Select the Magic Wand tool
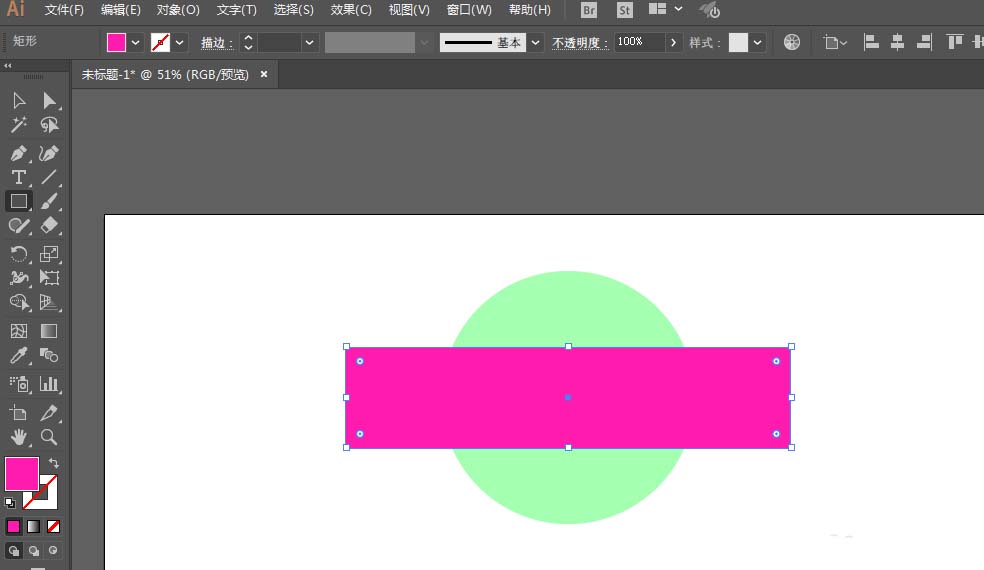This screenshot has width=984, height=570. coord(19,125)
